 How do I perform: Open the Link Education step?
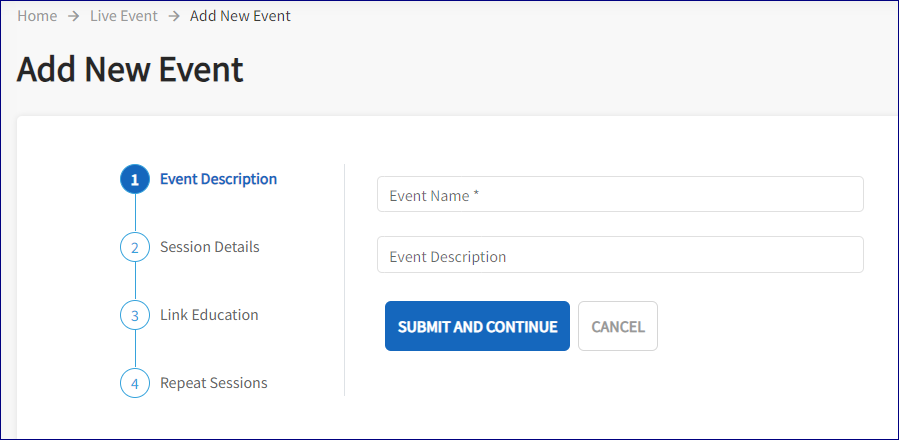coord(209,315)
